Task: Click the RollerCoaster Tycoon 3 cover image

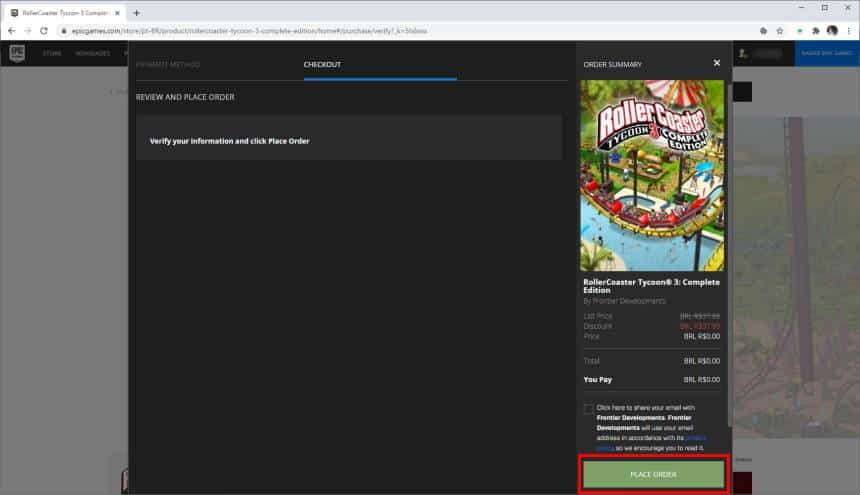Action: pyautogui.click(x=652, y=175)
